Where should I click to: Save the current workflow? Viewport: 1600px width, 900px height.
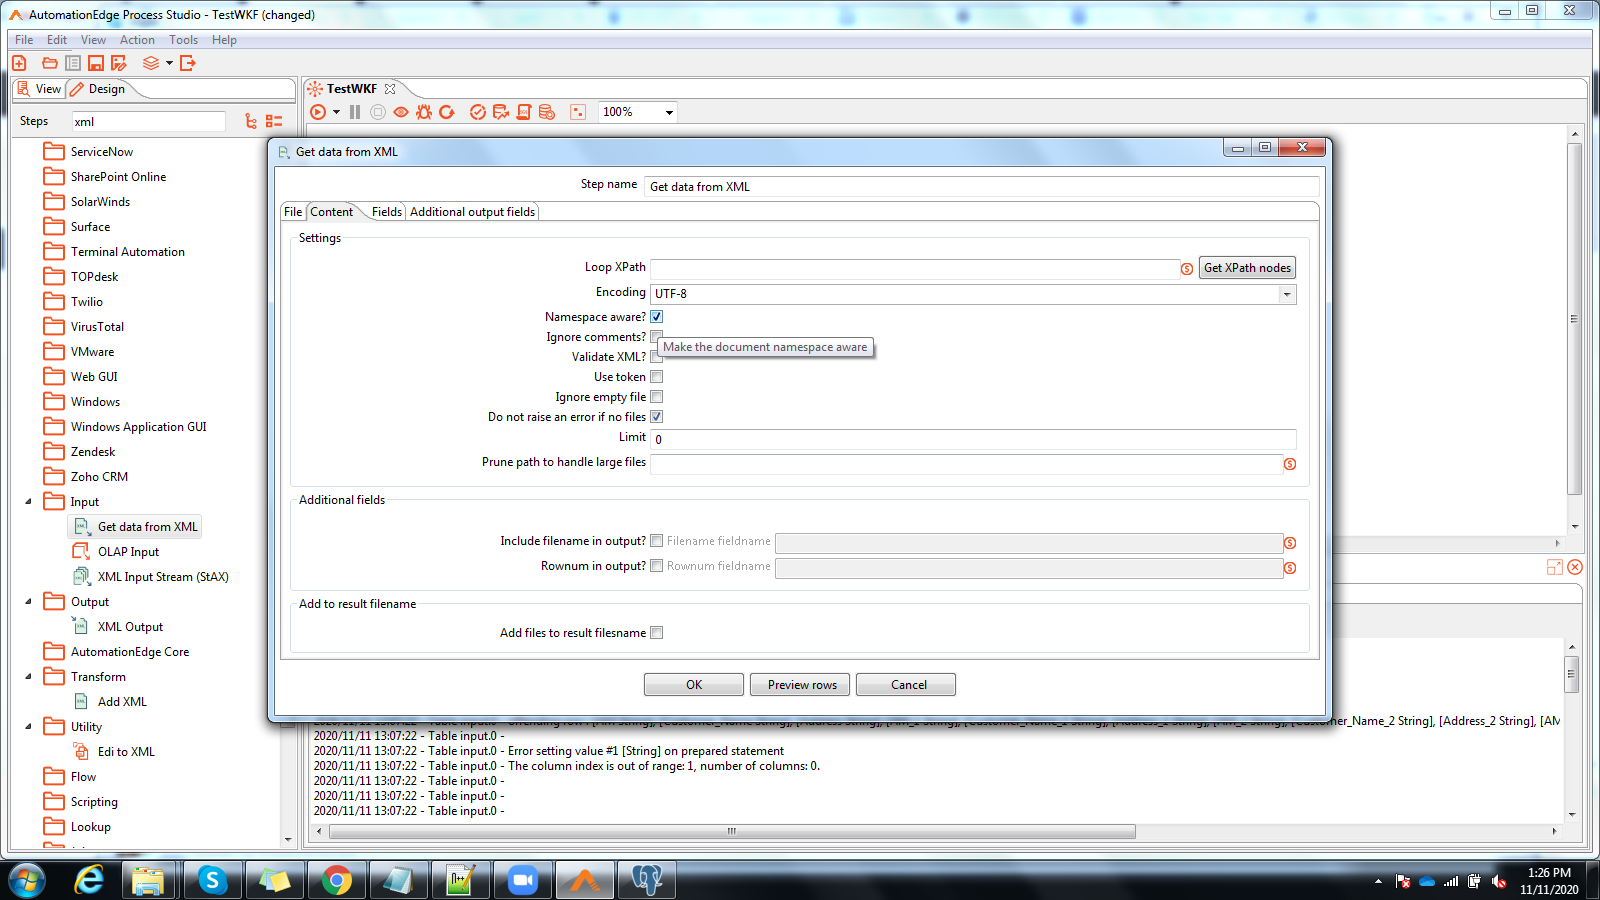pyautogui.click(x=96, y=63)
